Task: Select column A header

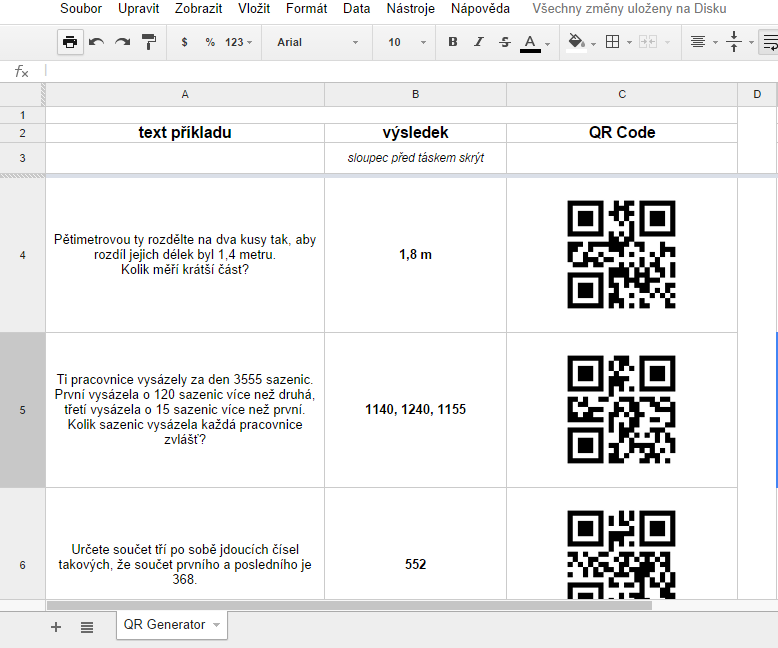Action: coord(185,94)
